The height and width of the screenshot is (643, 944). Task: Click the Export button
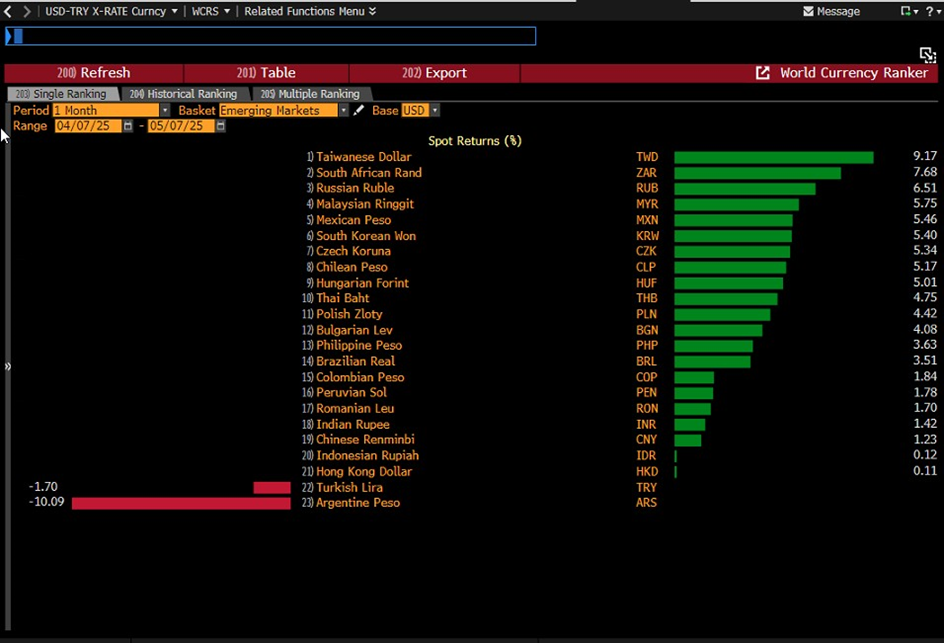click(x=434, y=73)
